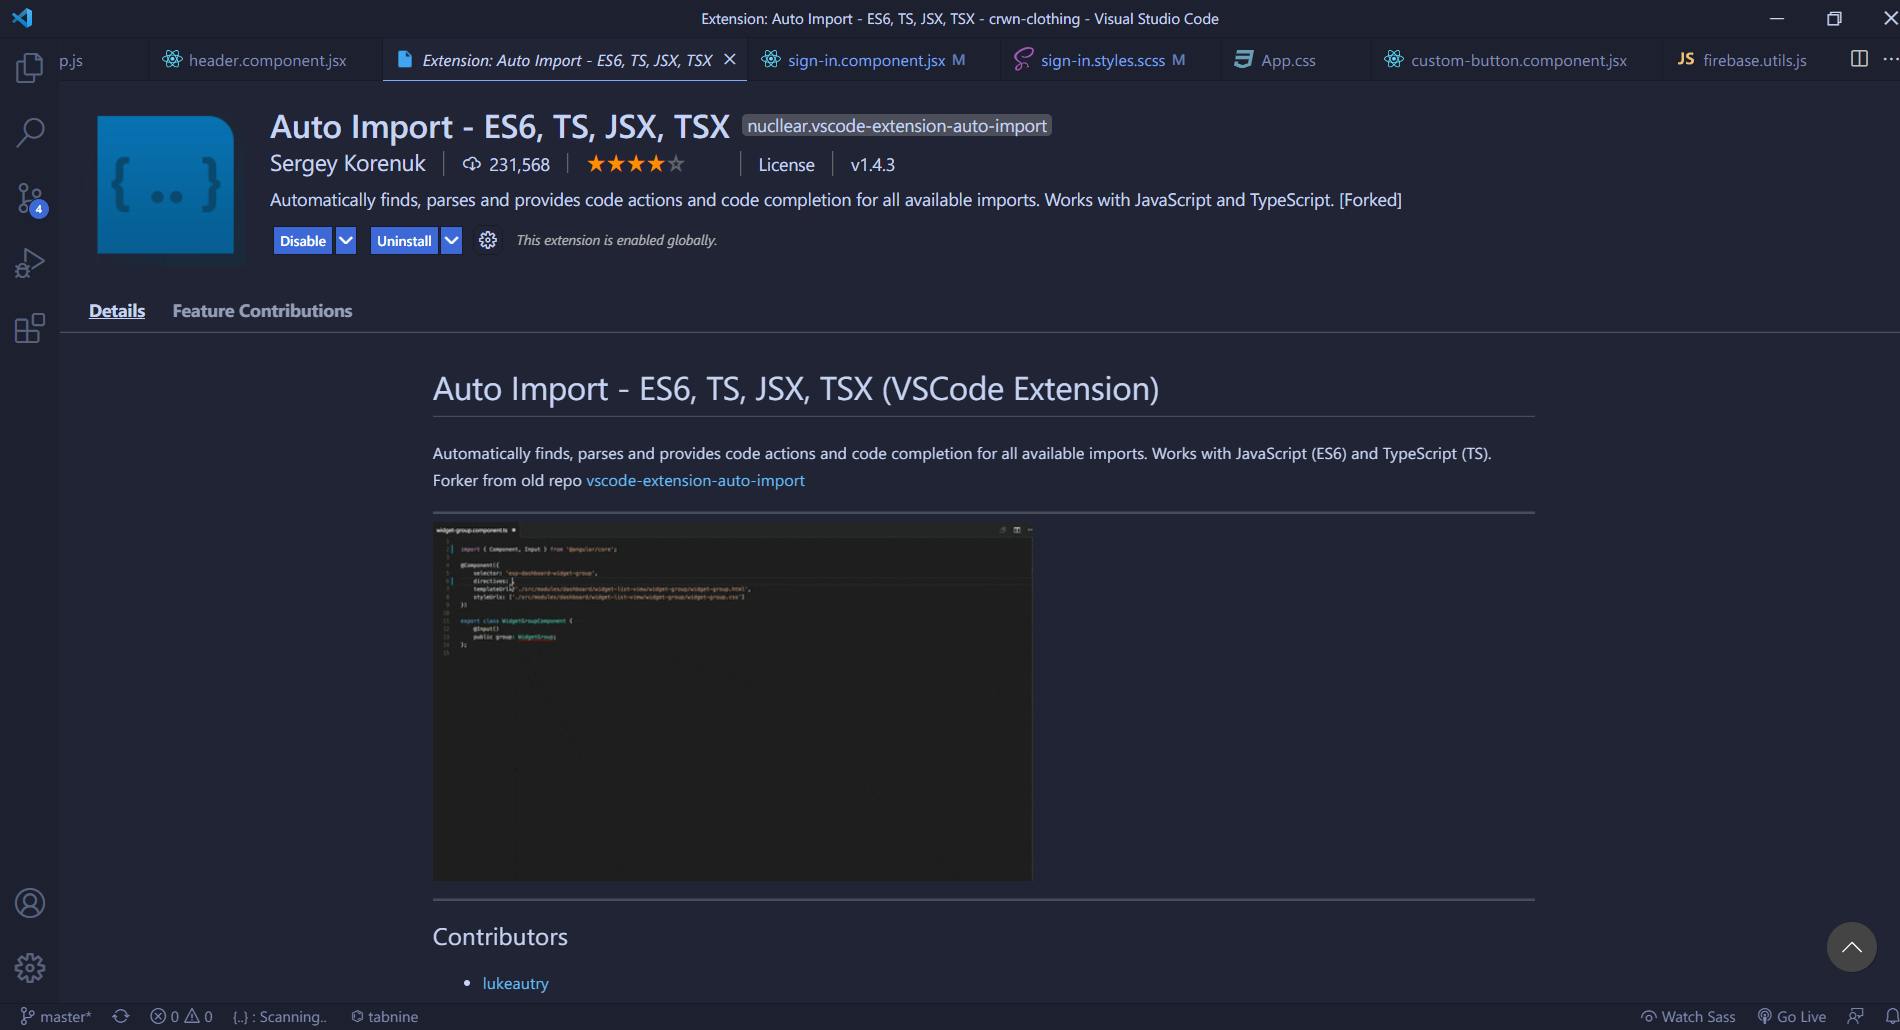
Task: Click the master branch in status bar
Action: (x=56, y=1016)
